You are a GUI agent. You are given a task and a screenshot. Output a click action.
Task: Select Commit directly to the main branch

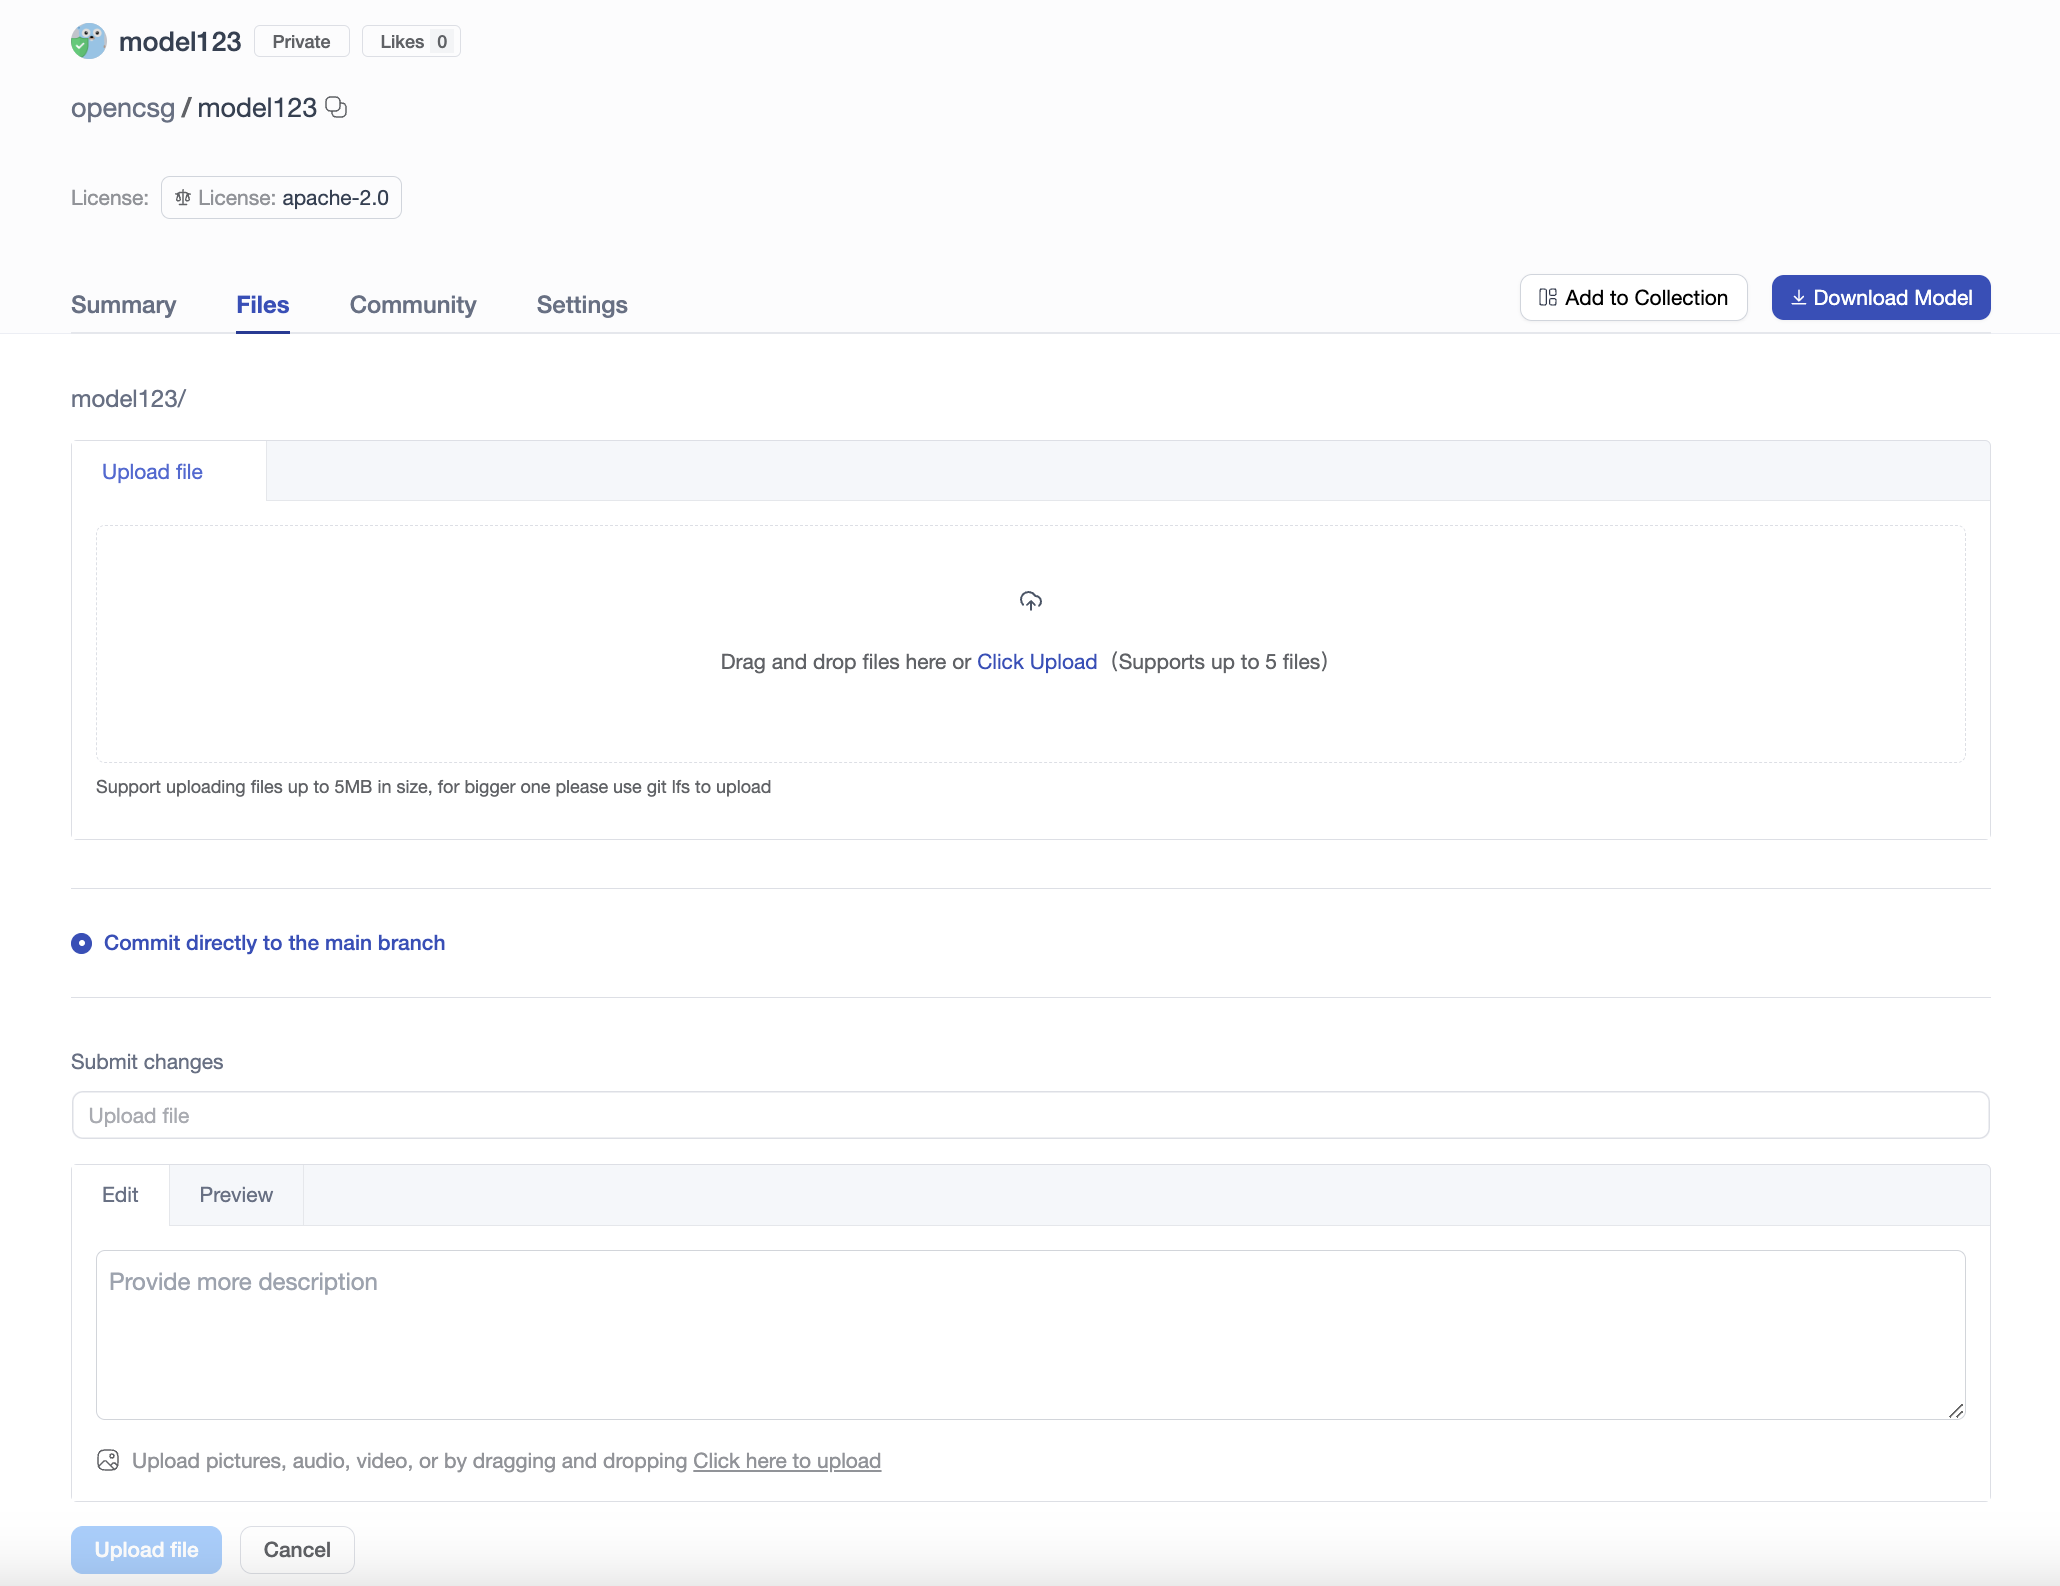(82, 943)
